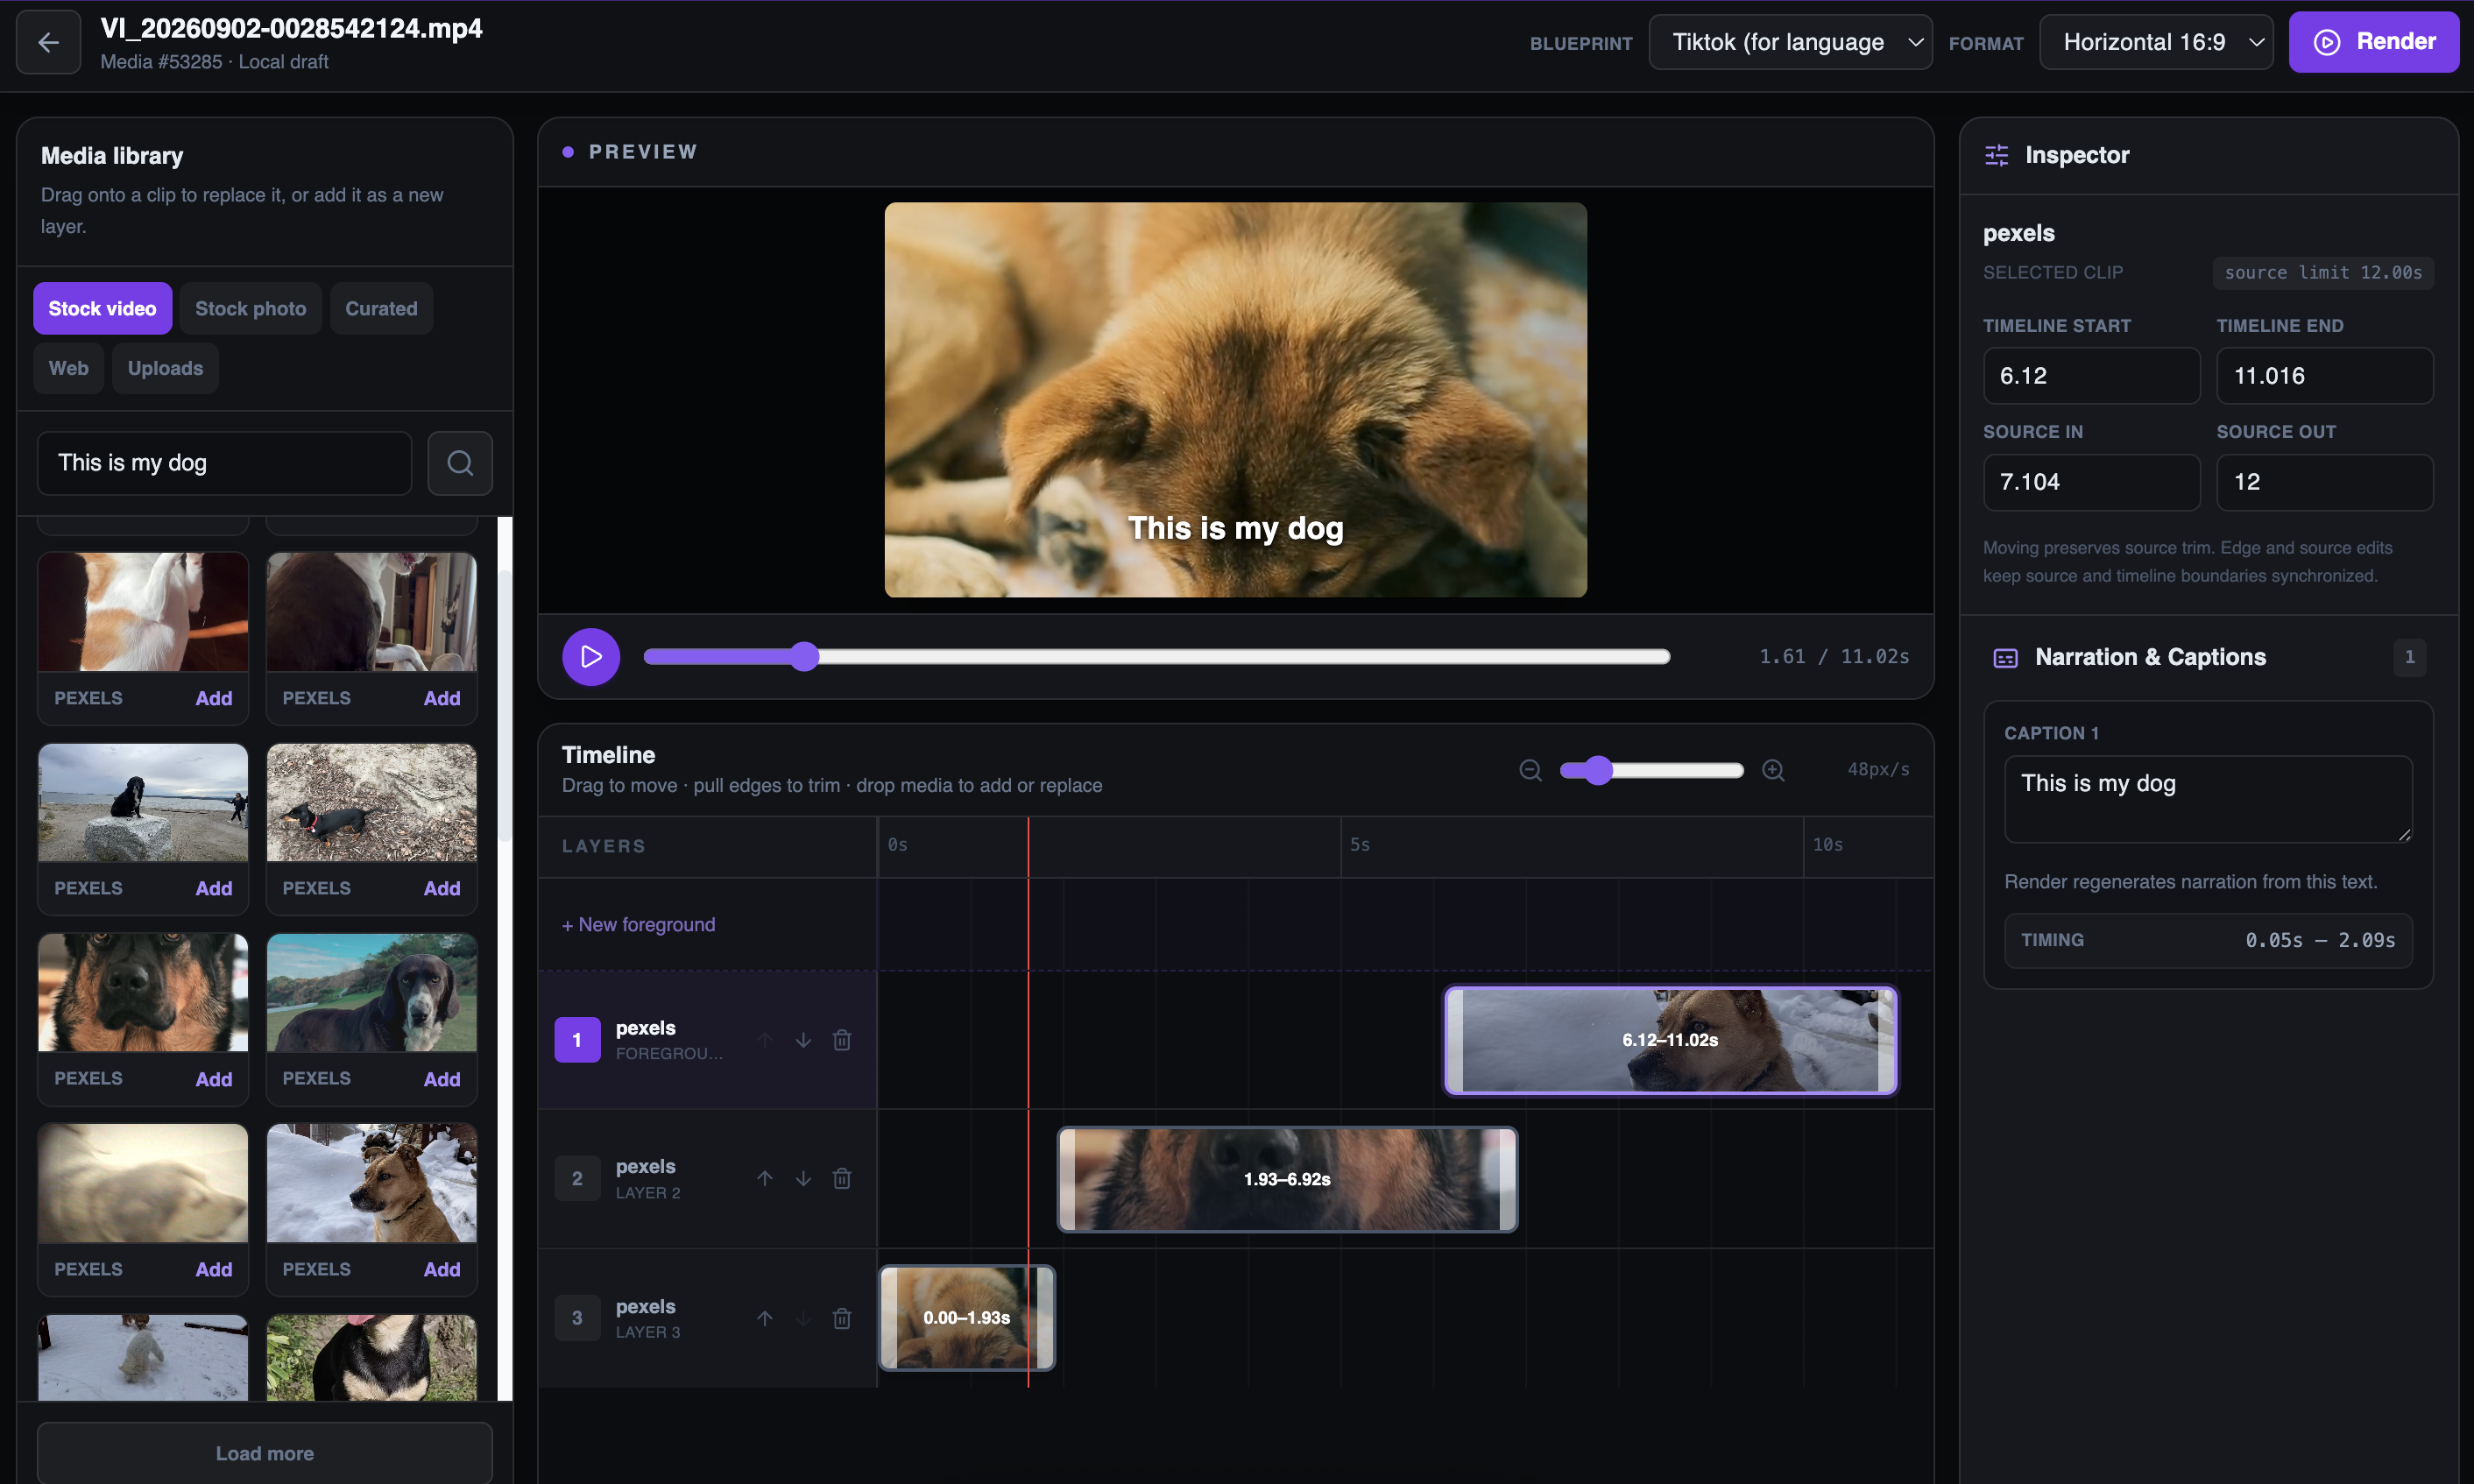The height and width of the screenshot is (1484, 2474).
Task: Delete layer 3 pexels clip
Action: (x=842, y=1318)
